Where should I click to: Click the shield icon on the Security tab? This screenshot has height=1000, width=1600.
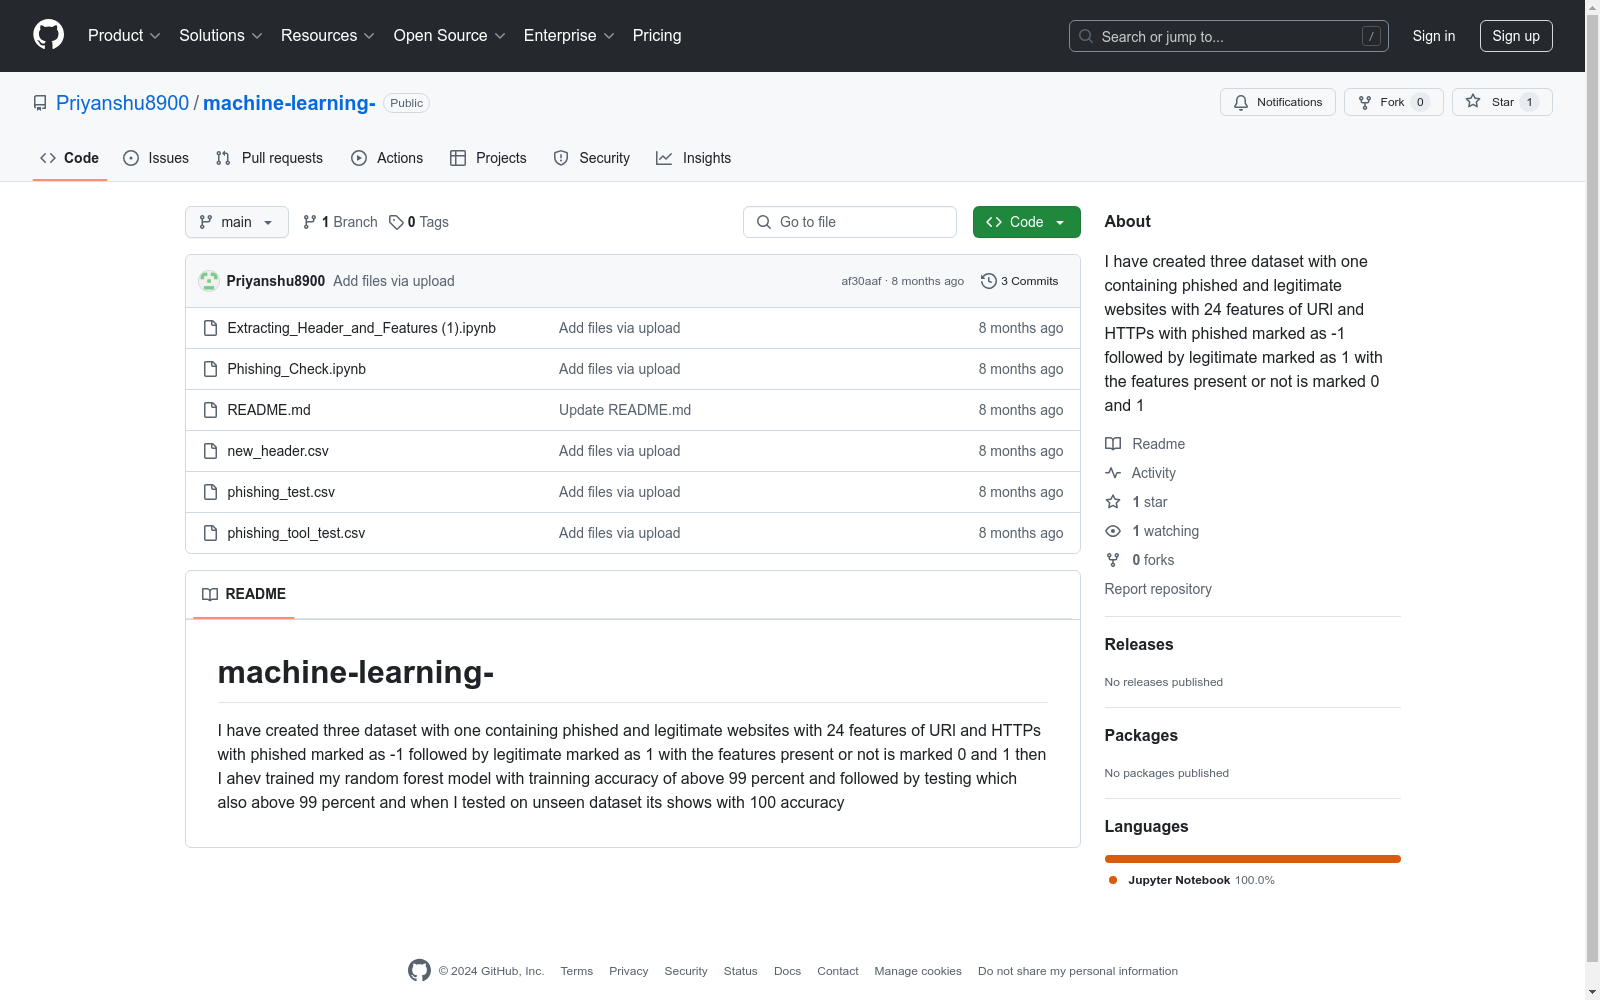(x=561, y=158)
